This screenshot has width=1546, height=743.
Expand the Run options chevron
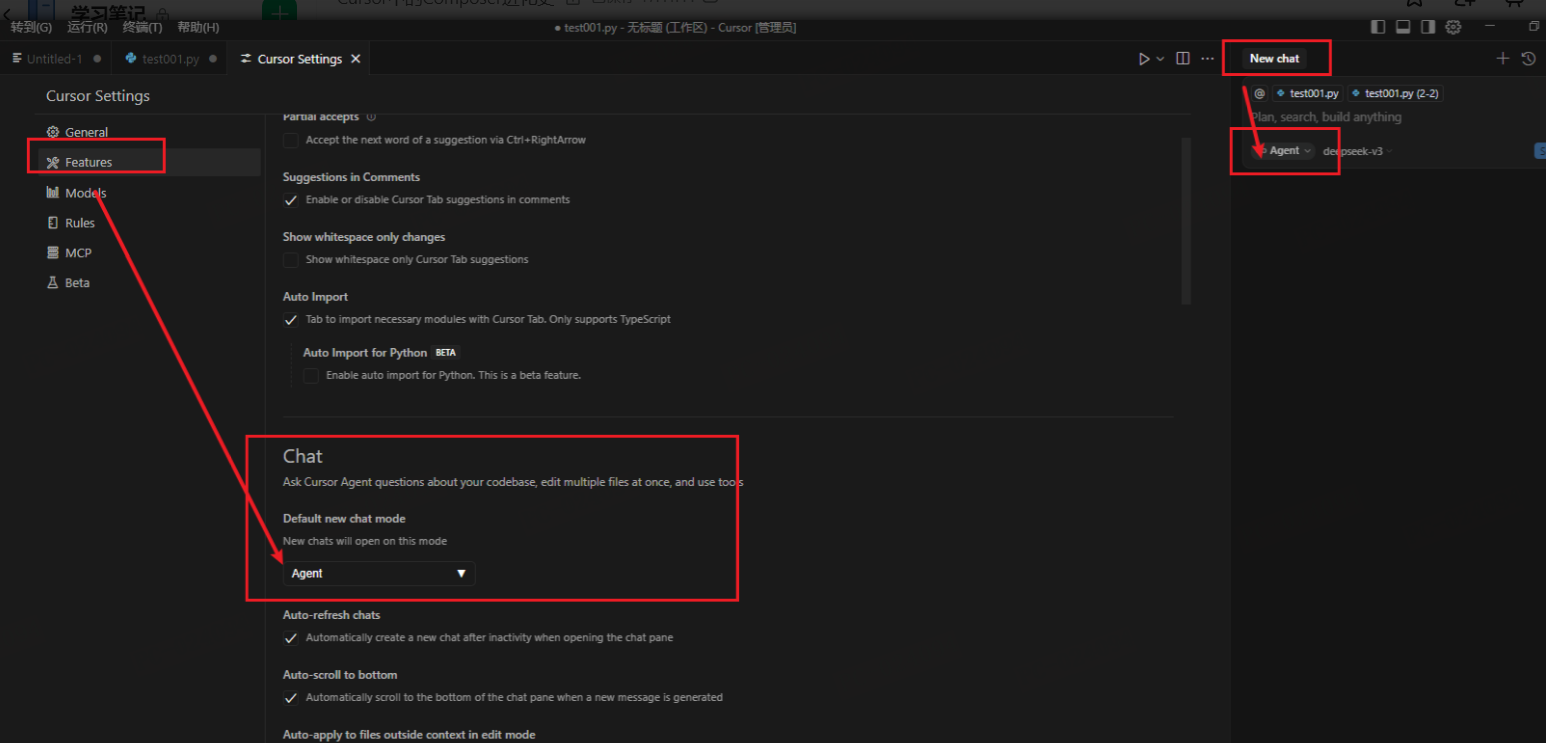click(1160, 59)
